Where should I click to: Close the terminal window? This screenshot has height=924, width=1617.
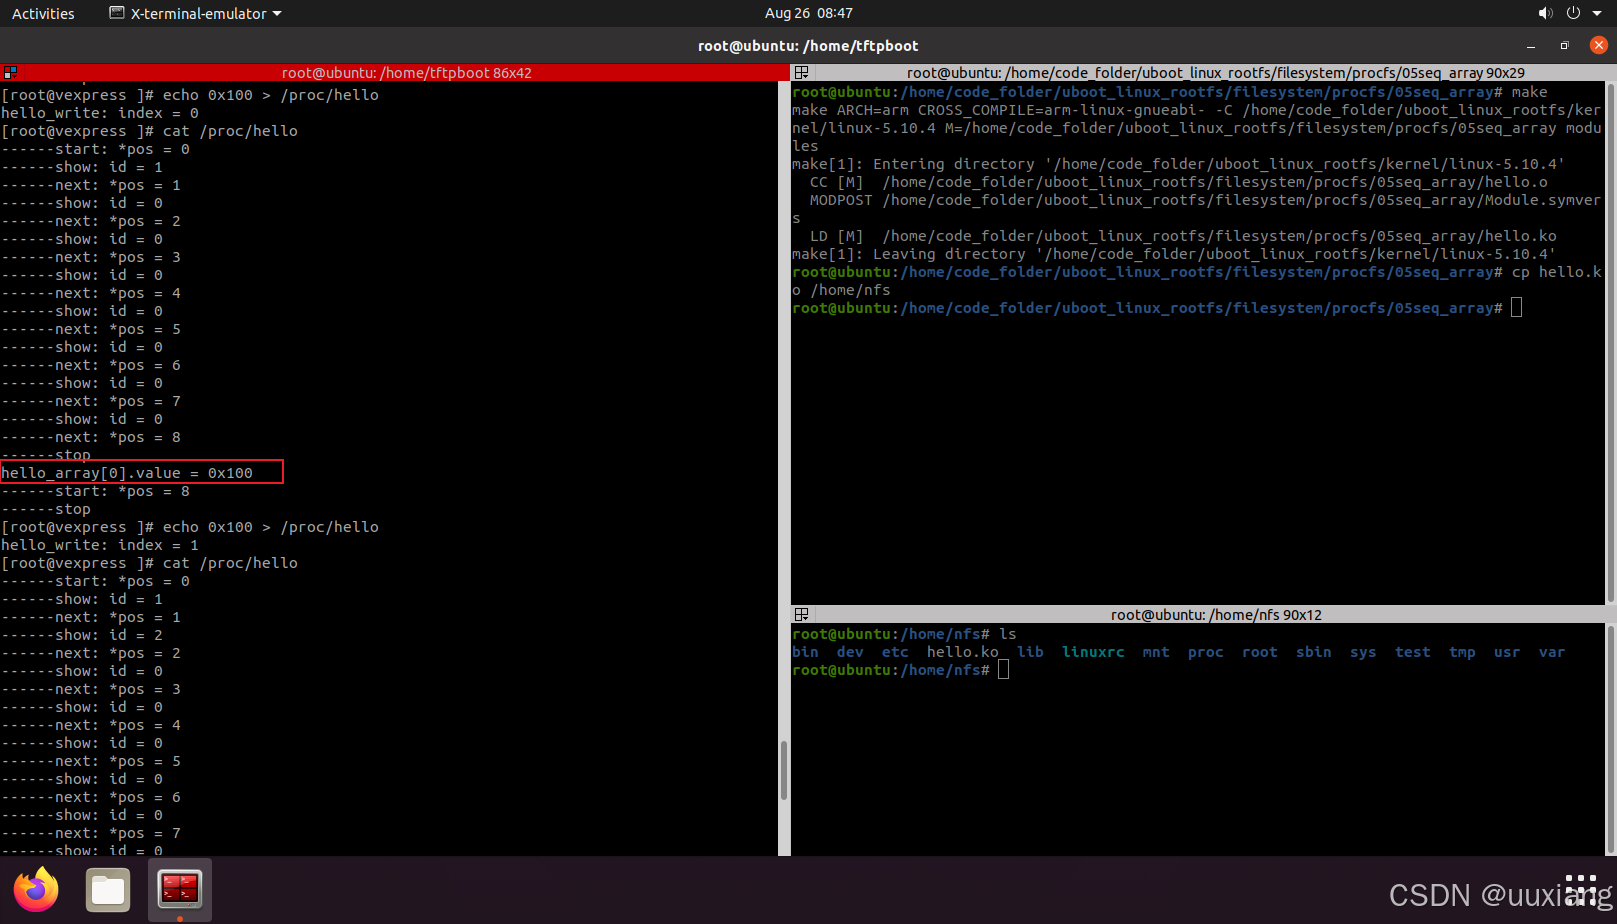(x=1598, y=45)
